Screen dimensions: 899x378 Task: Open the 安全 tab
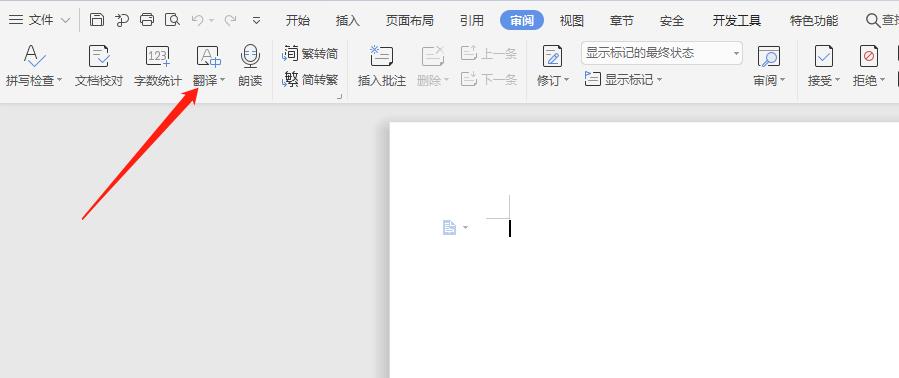(x=671, y=21)
